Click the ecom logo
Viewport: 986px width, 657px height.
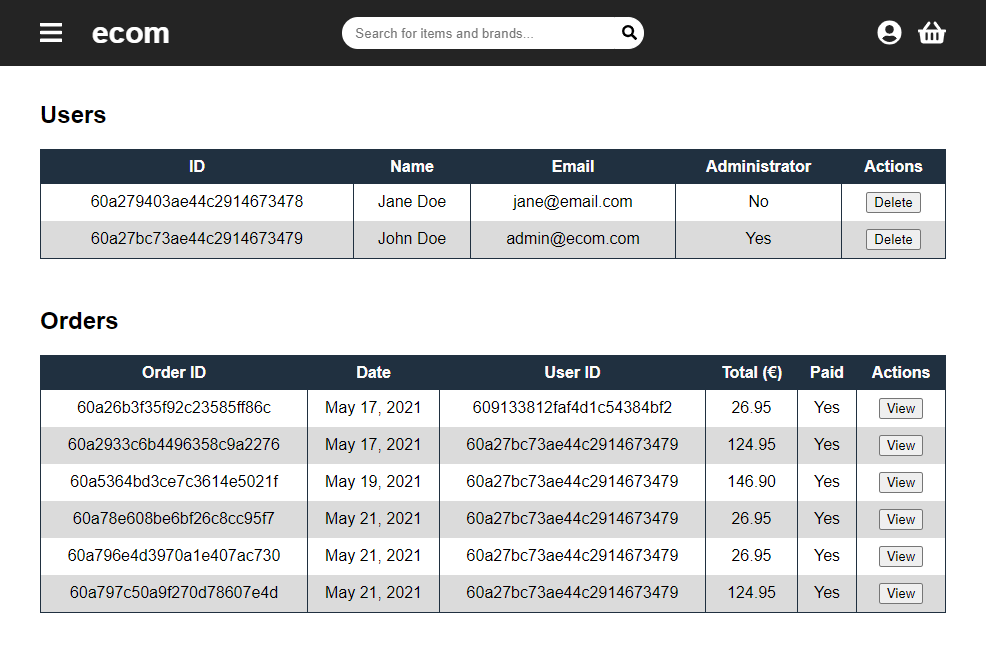click(131, 33)
